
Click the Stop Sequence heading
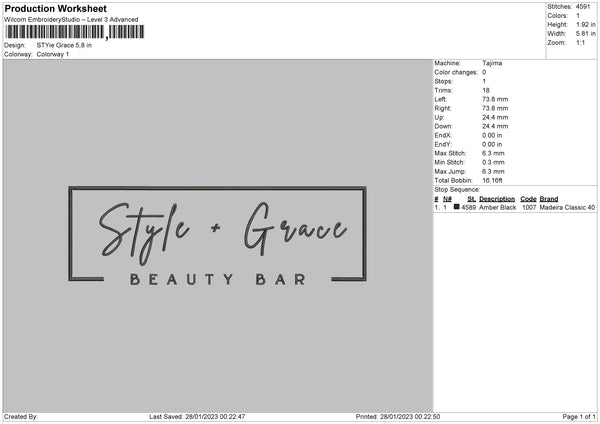point(457,189)
